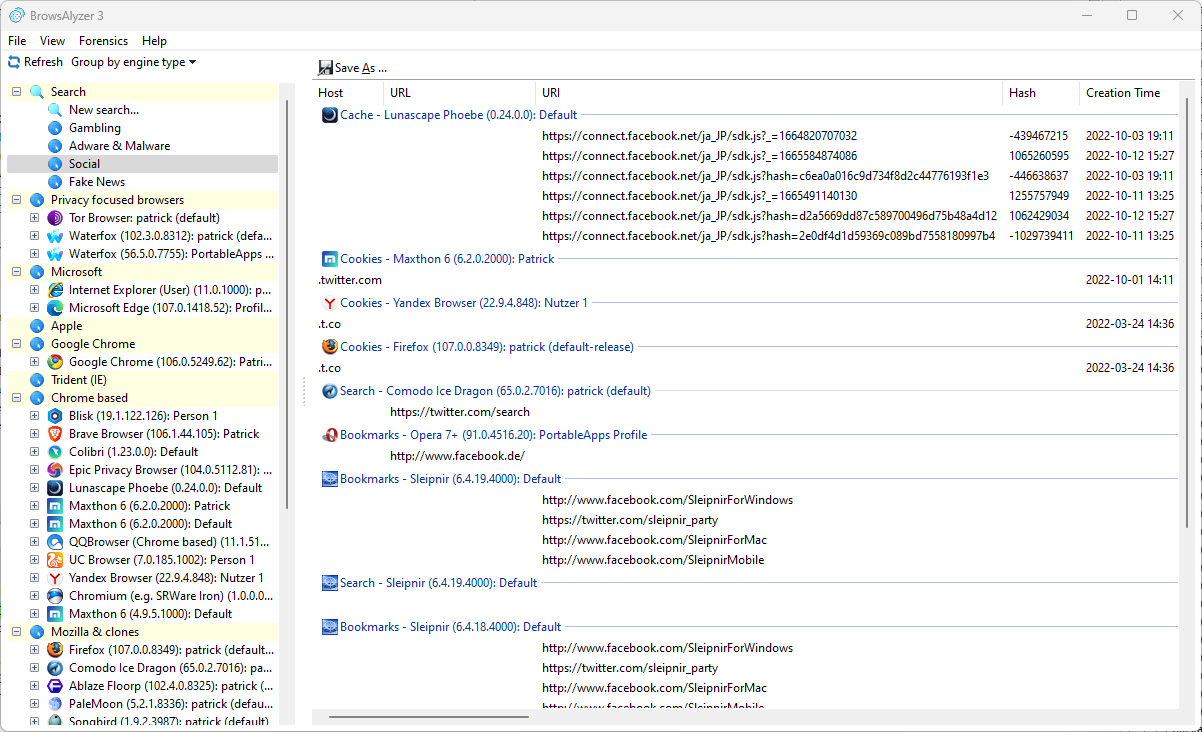Click the Google Chrome (106.0.5249.62) icon
The width and height of the screenshot is (1202, 732).
[x=55, y=362]
